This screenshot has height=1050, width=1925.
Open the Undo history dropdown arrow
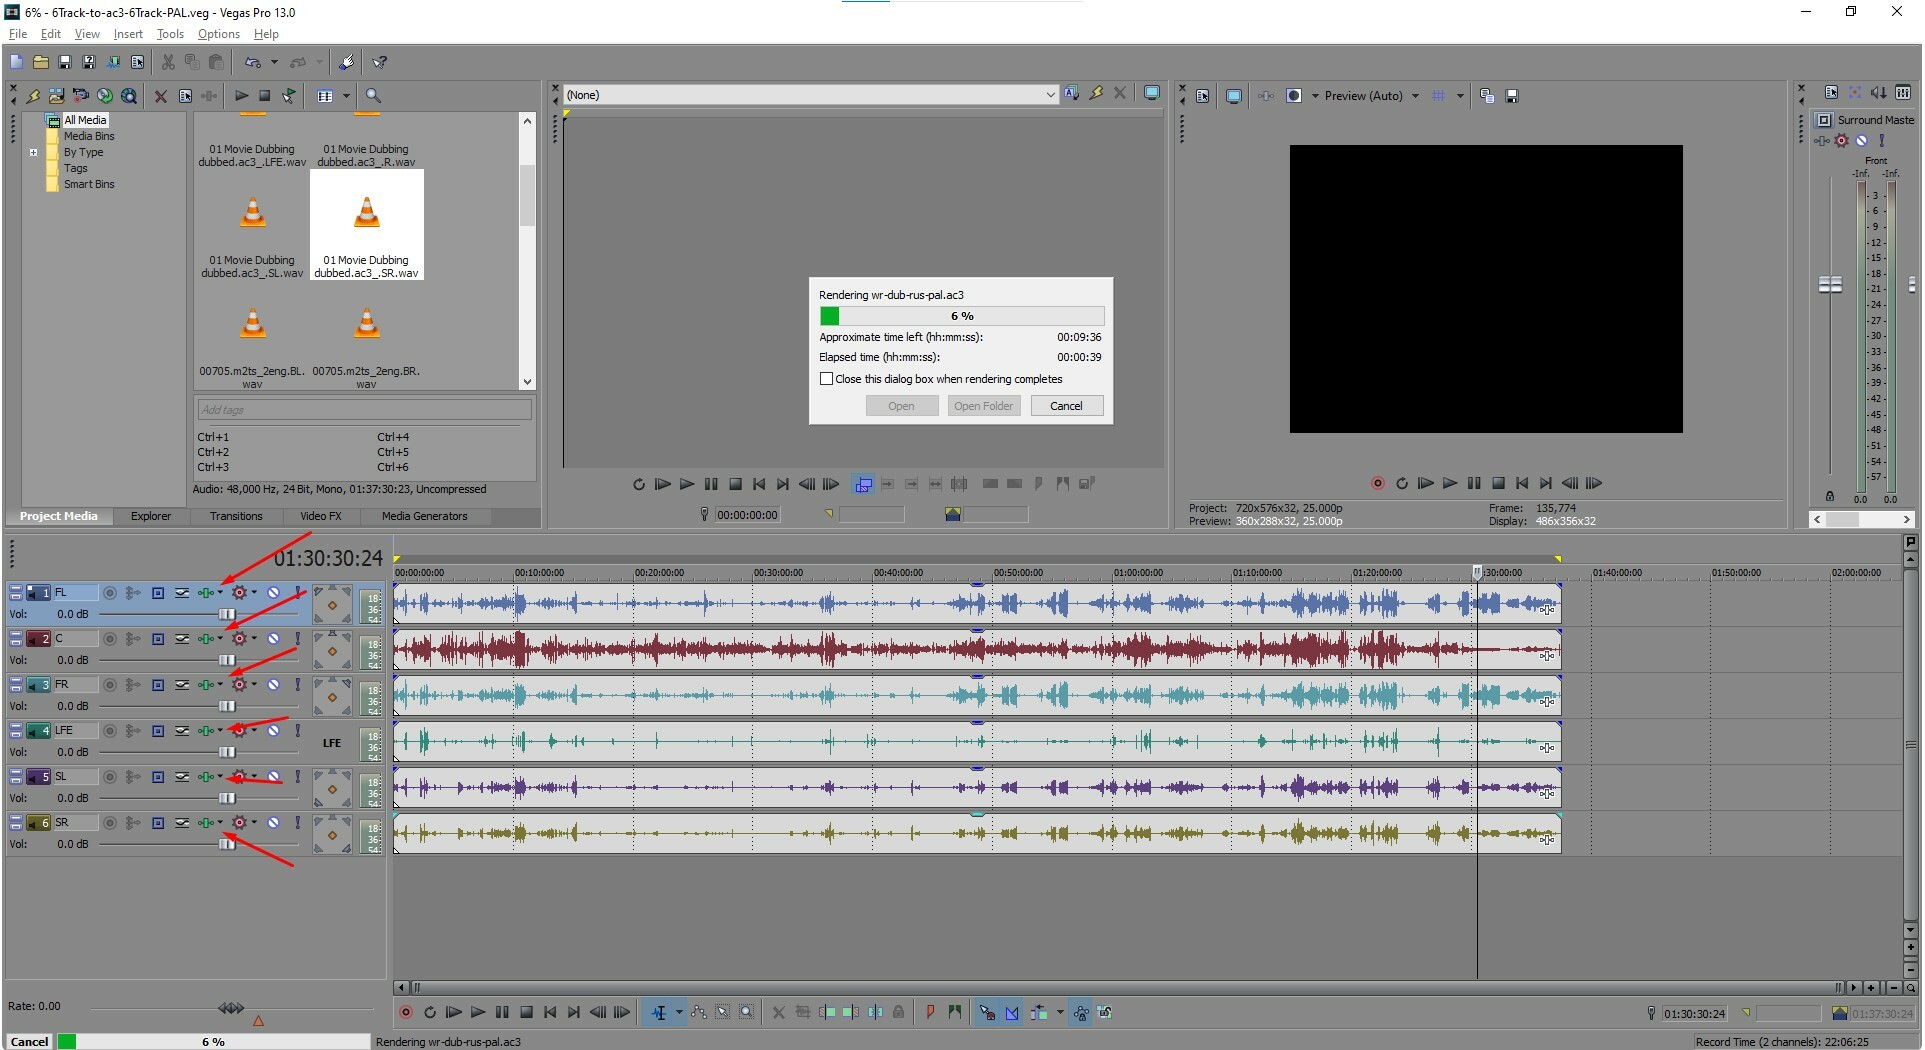tap(274, 62)
